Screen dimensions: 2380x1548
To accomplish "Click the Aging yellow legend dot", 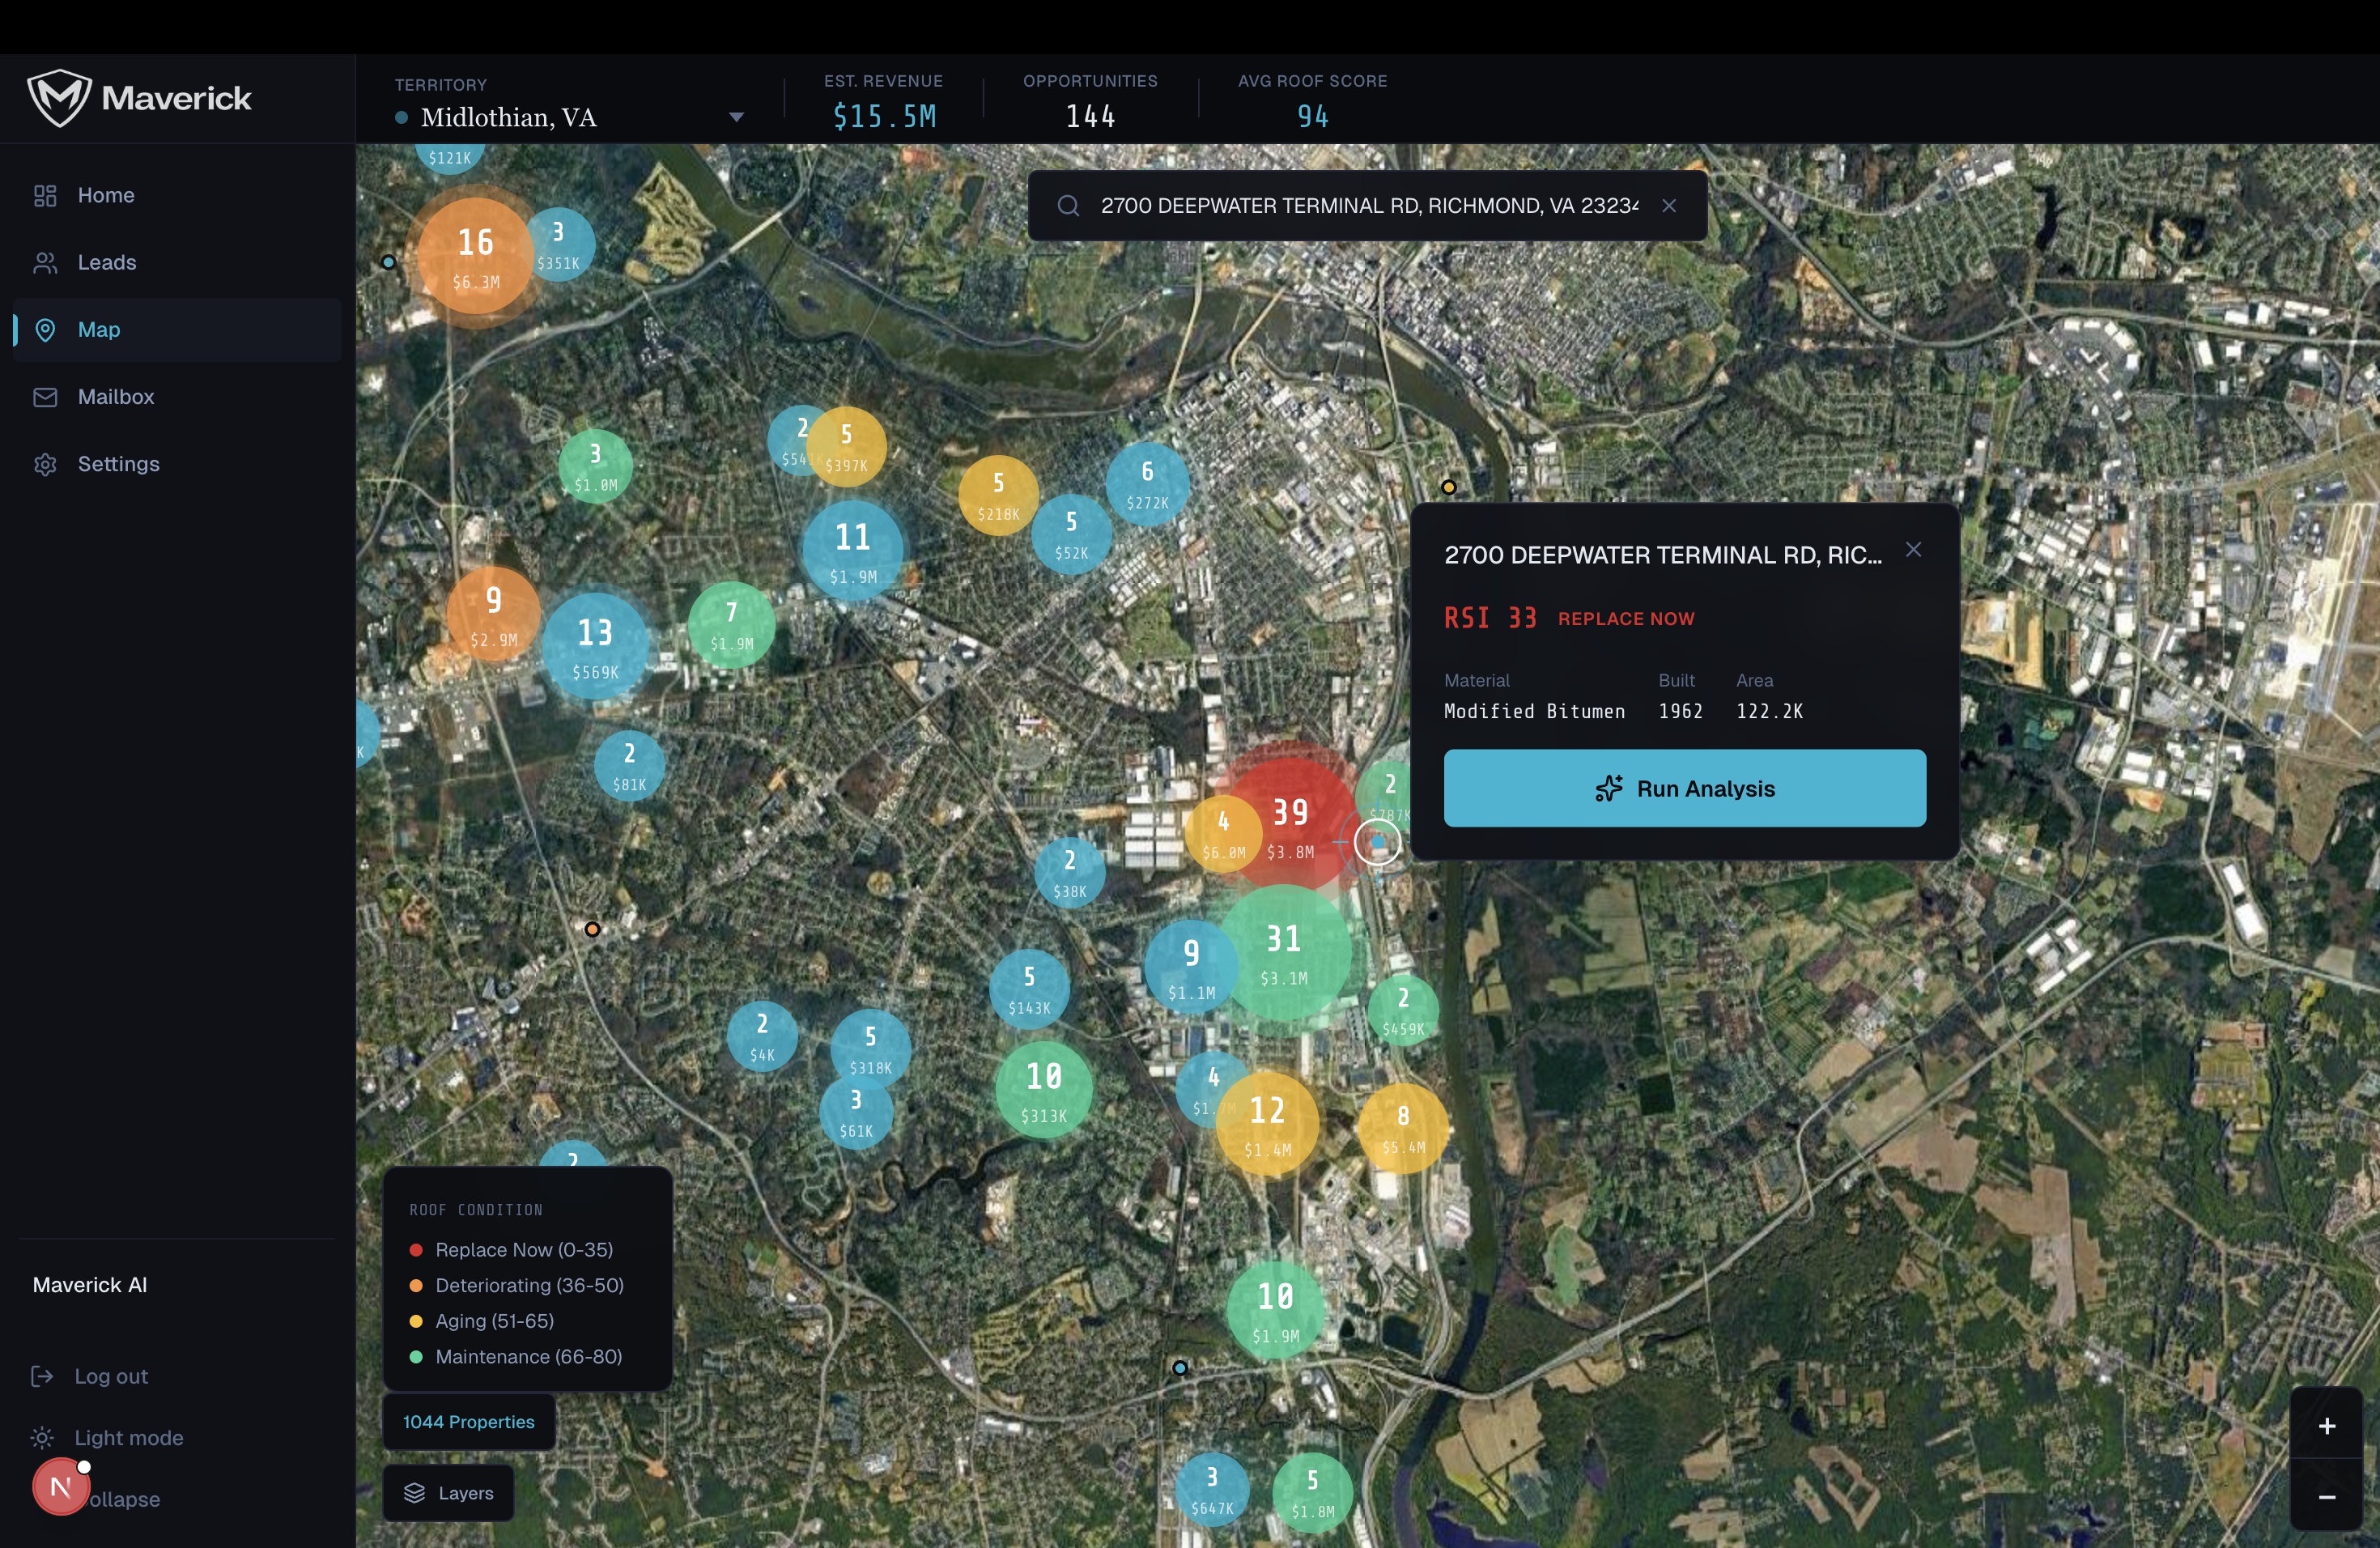I will pyautogui.click(x=416, y=1321).
